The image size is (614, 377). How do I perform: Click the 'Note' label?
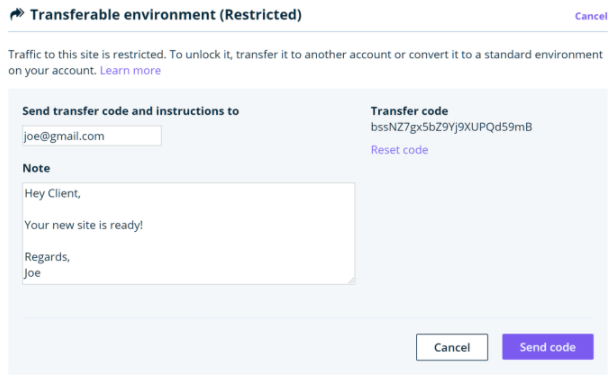36,168
